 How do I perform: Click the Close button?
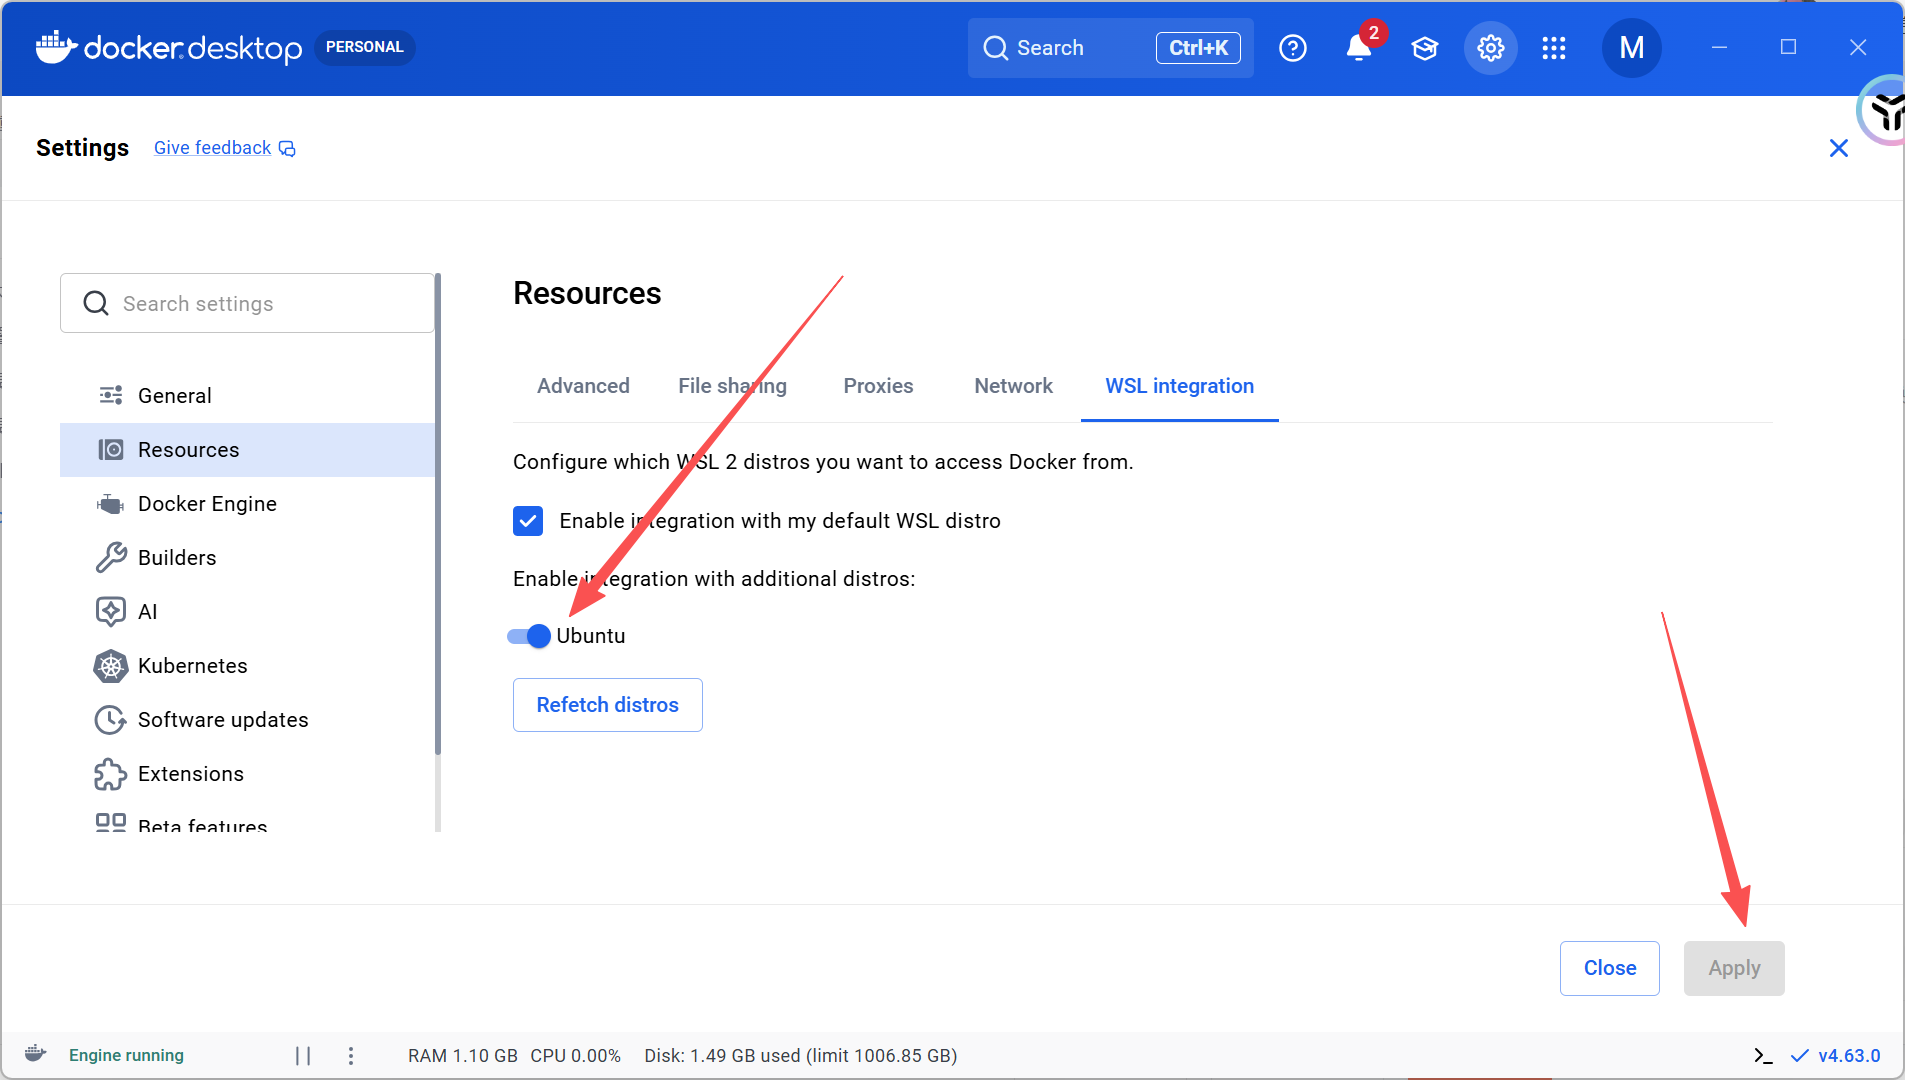coord(1609,968)
